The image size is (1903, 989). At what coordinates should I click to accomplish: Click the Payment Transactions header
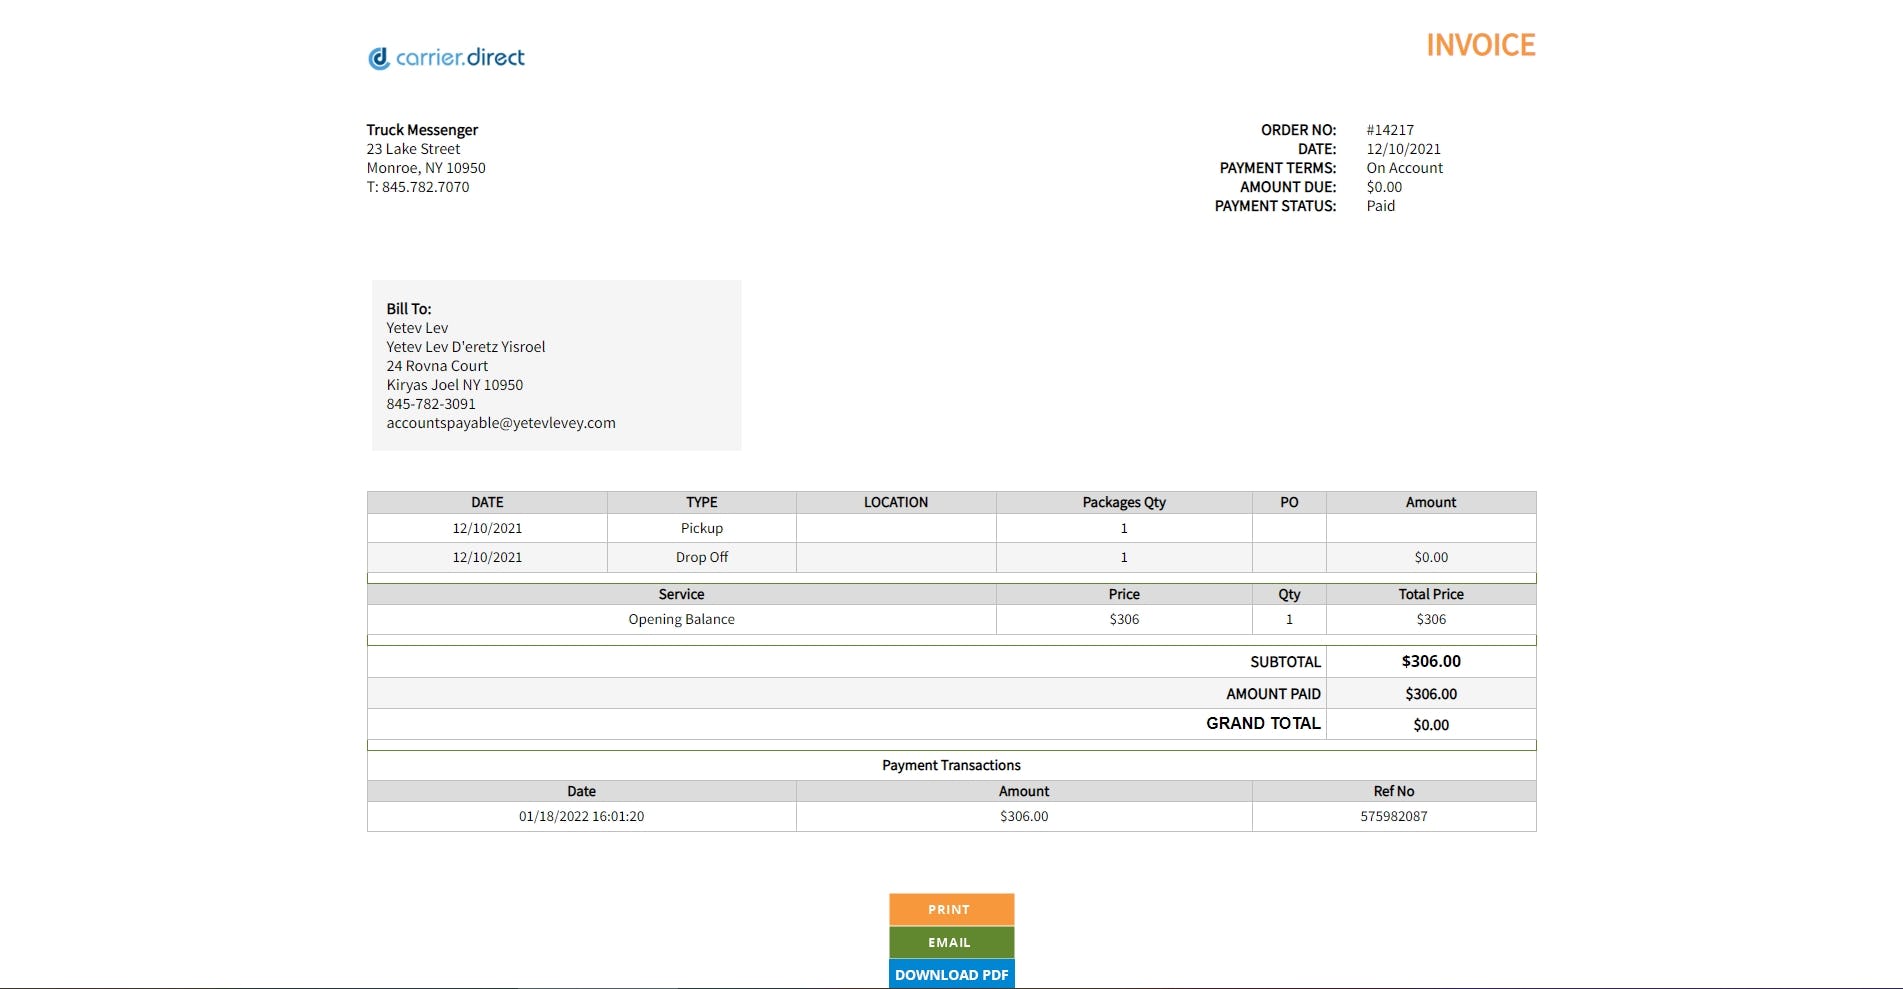point(950,765)
